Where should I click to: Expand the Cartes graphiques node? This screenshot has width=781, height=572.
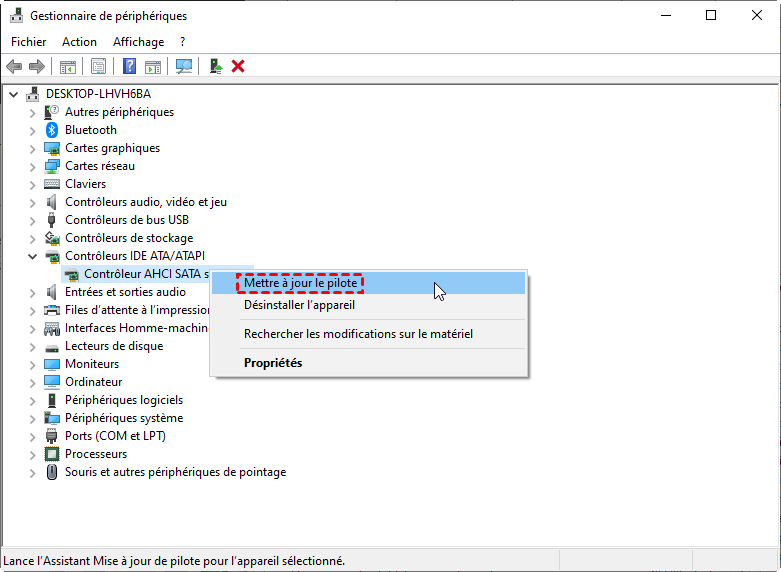32,148
